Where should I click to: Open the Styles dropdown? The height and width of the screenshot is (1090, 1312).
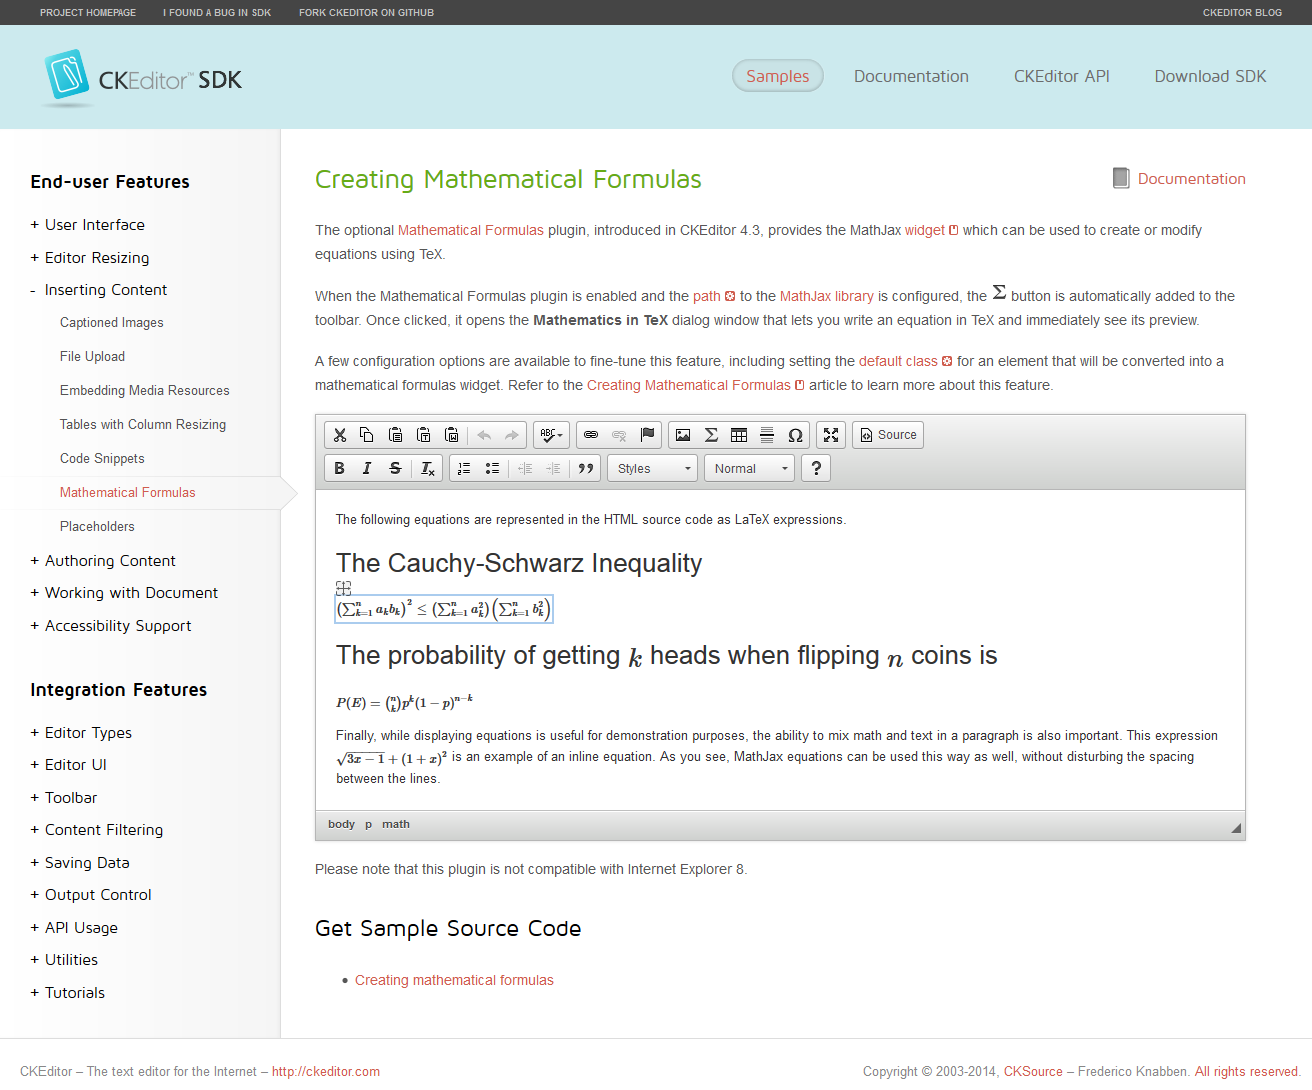click(x=653, y=468)
